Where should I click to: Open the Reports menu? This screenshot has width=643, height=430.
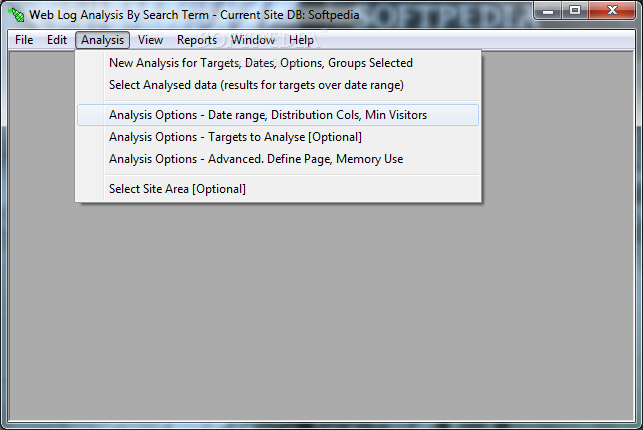[197, 40]
